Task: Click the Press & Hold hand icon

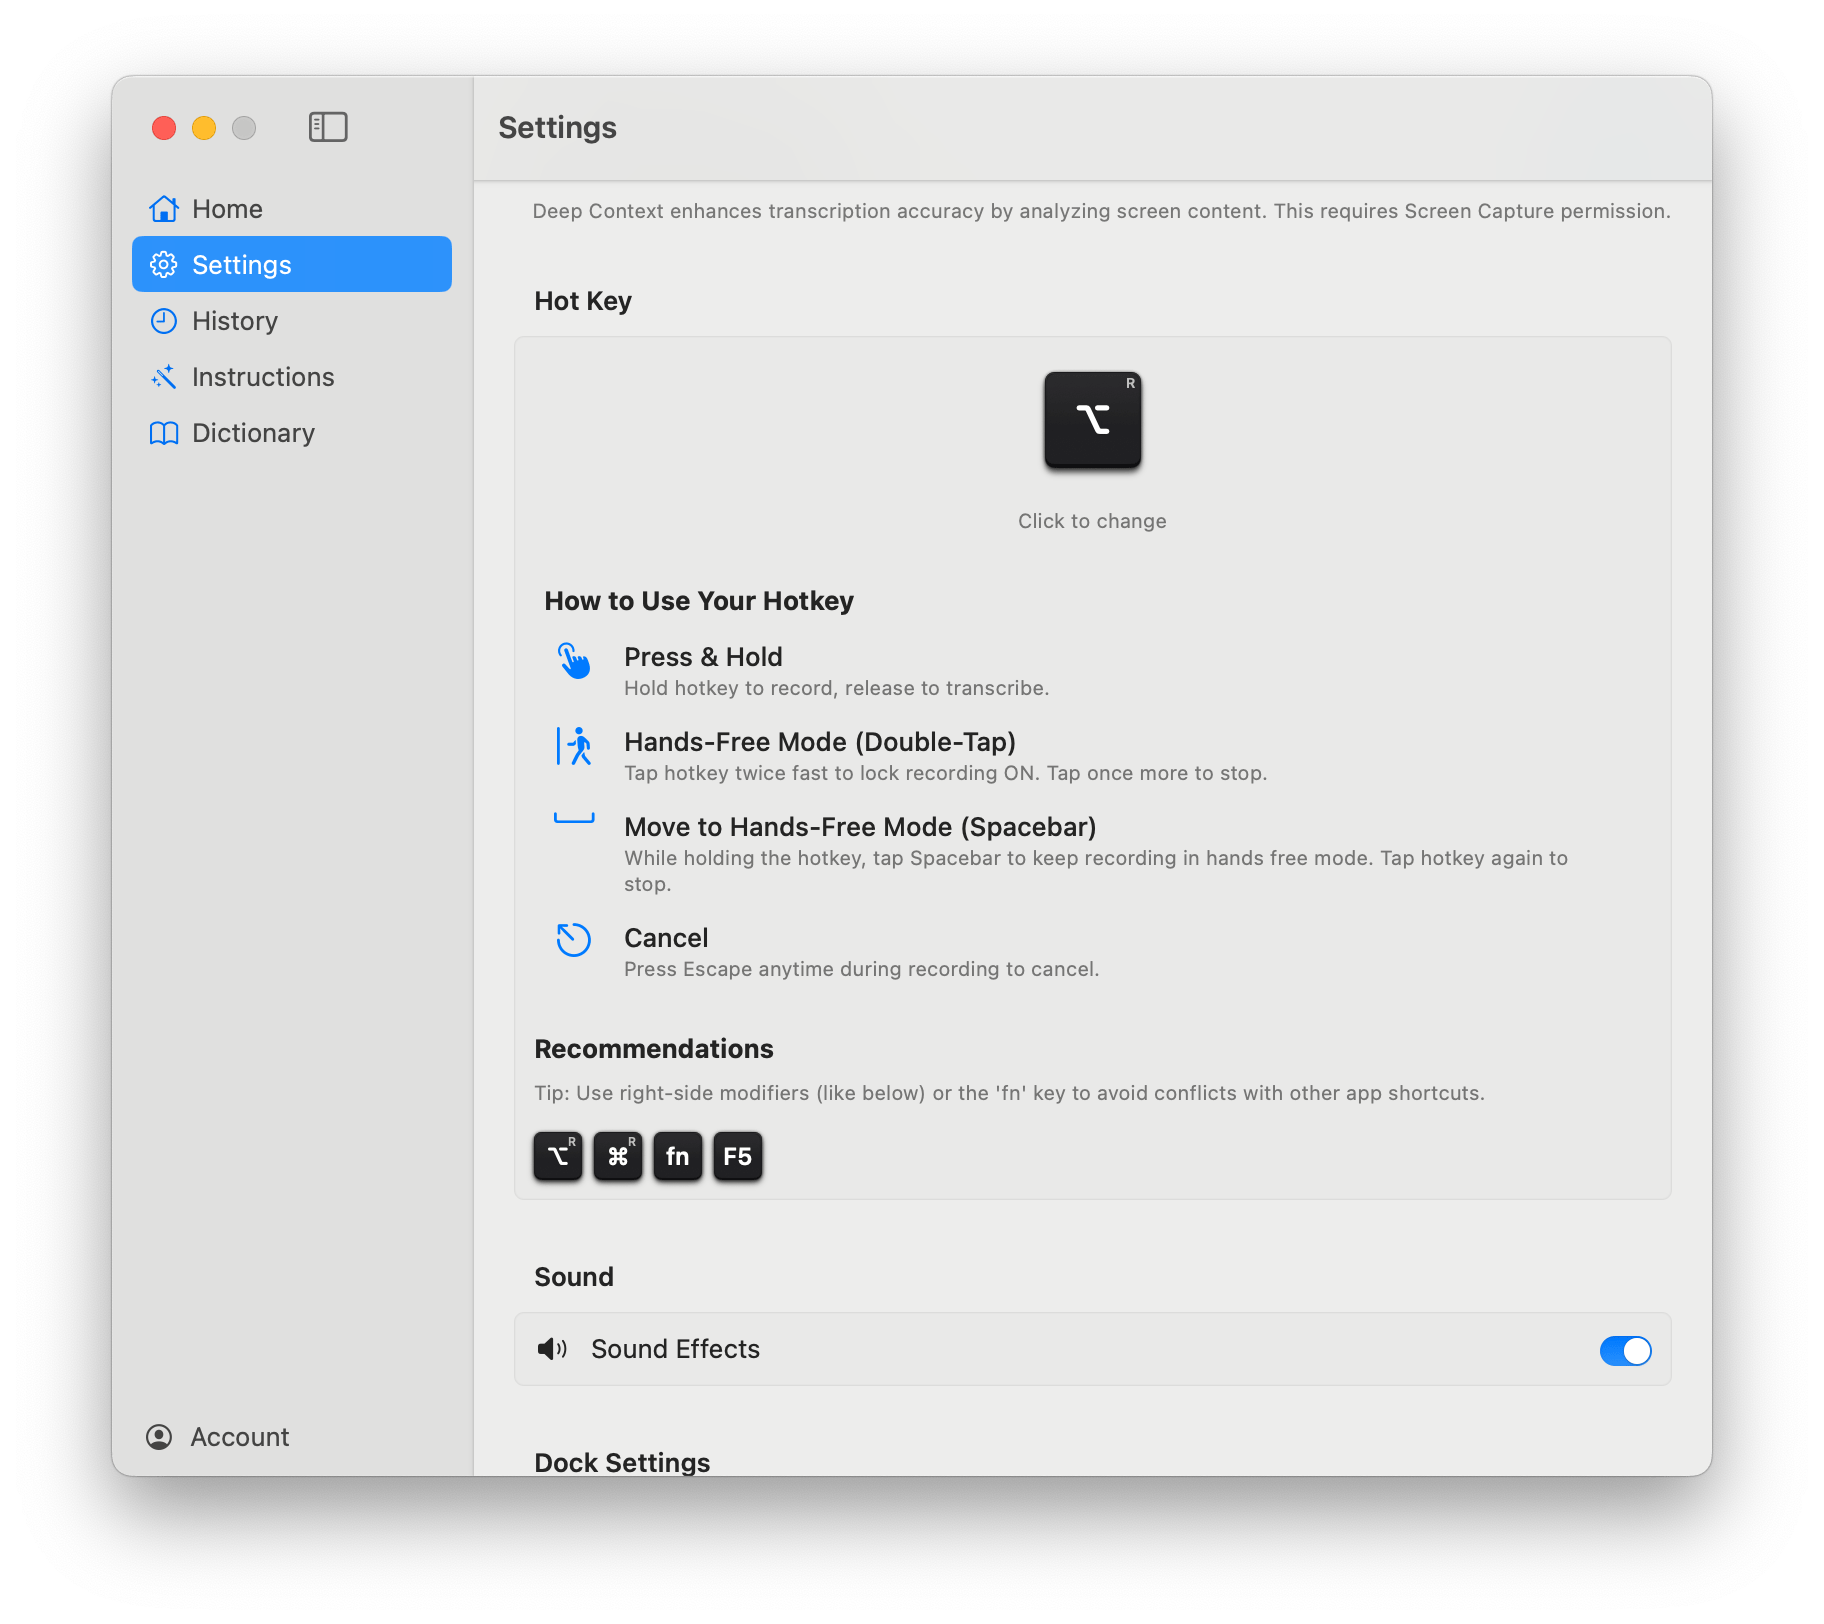Action: (574, 661)
